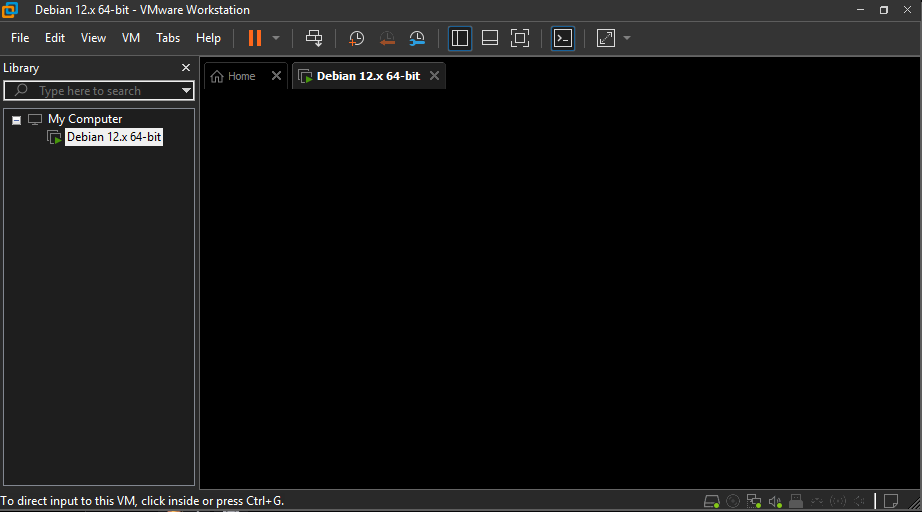Toggle the console view button

(x=563, y=38)
